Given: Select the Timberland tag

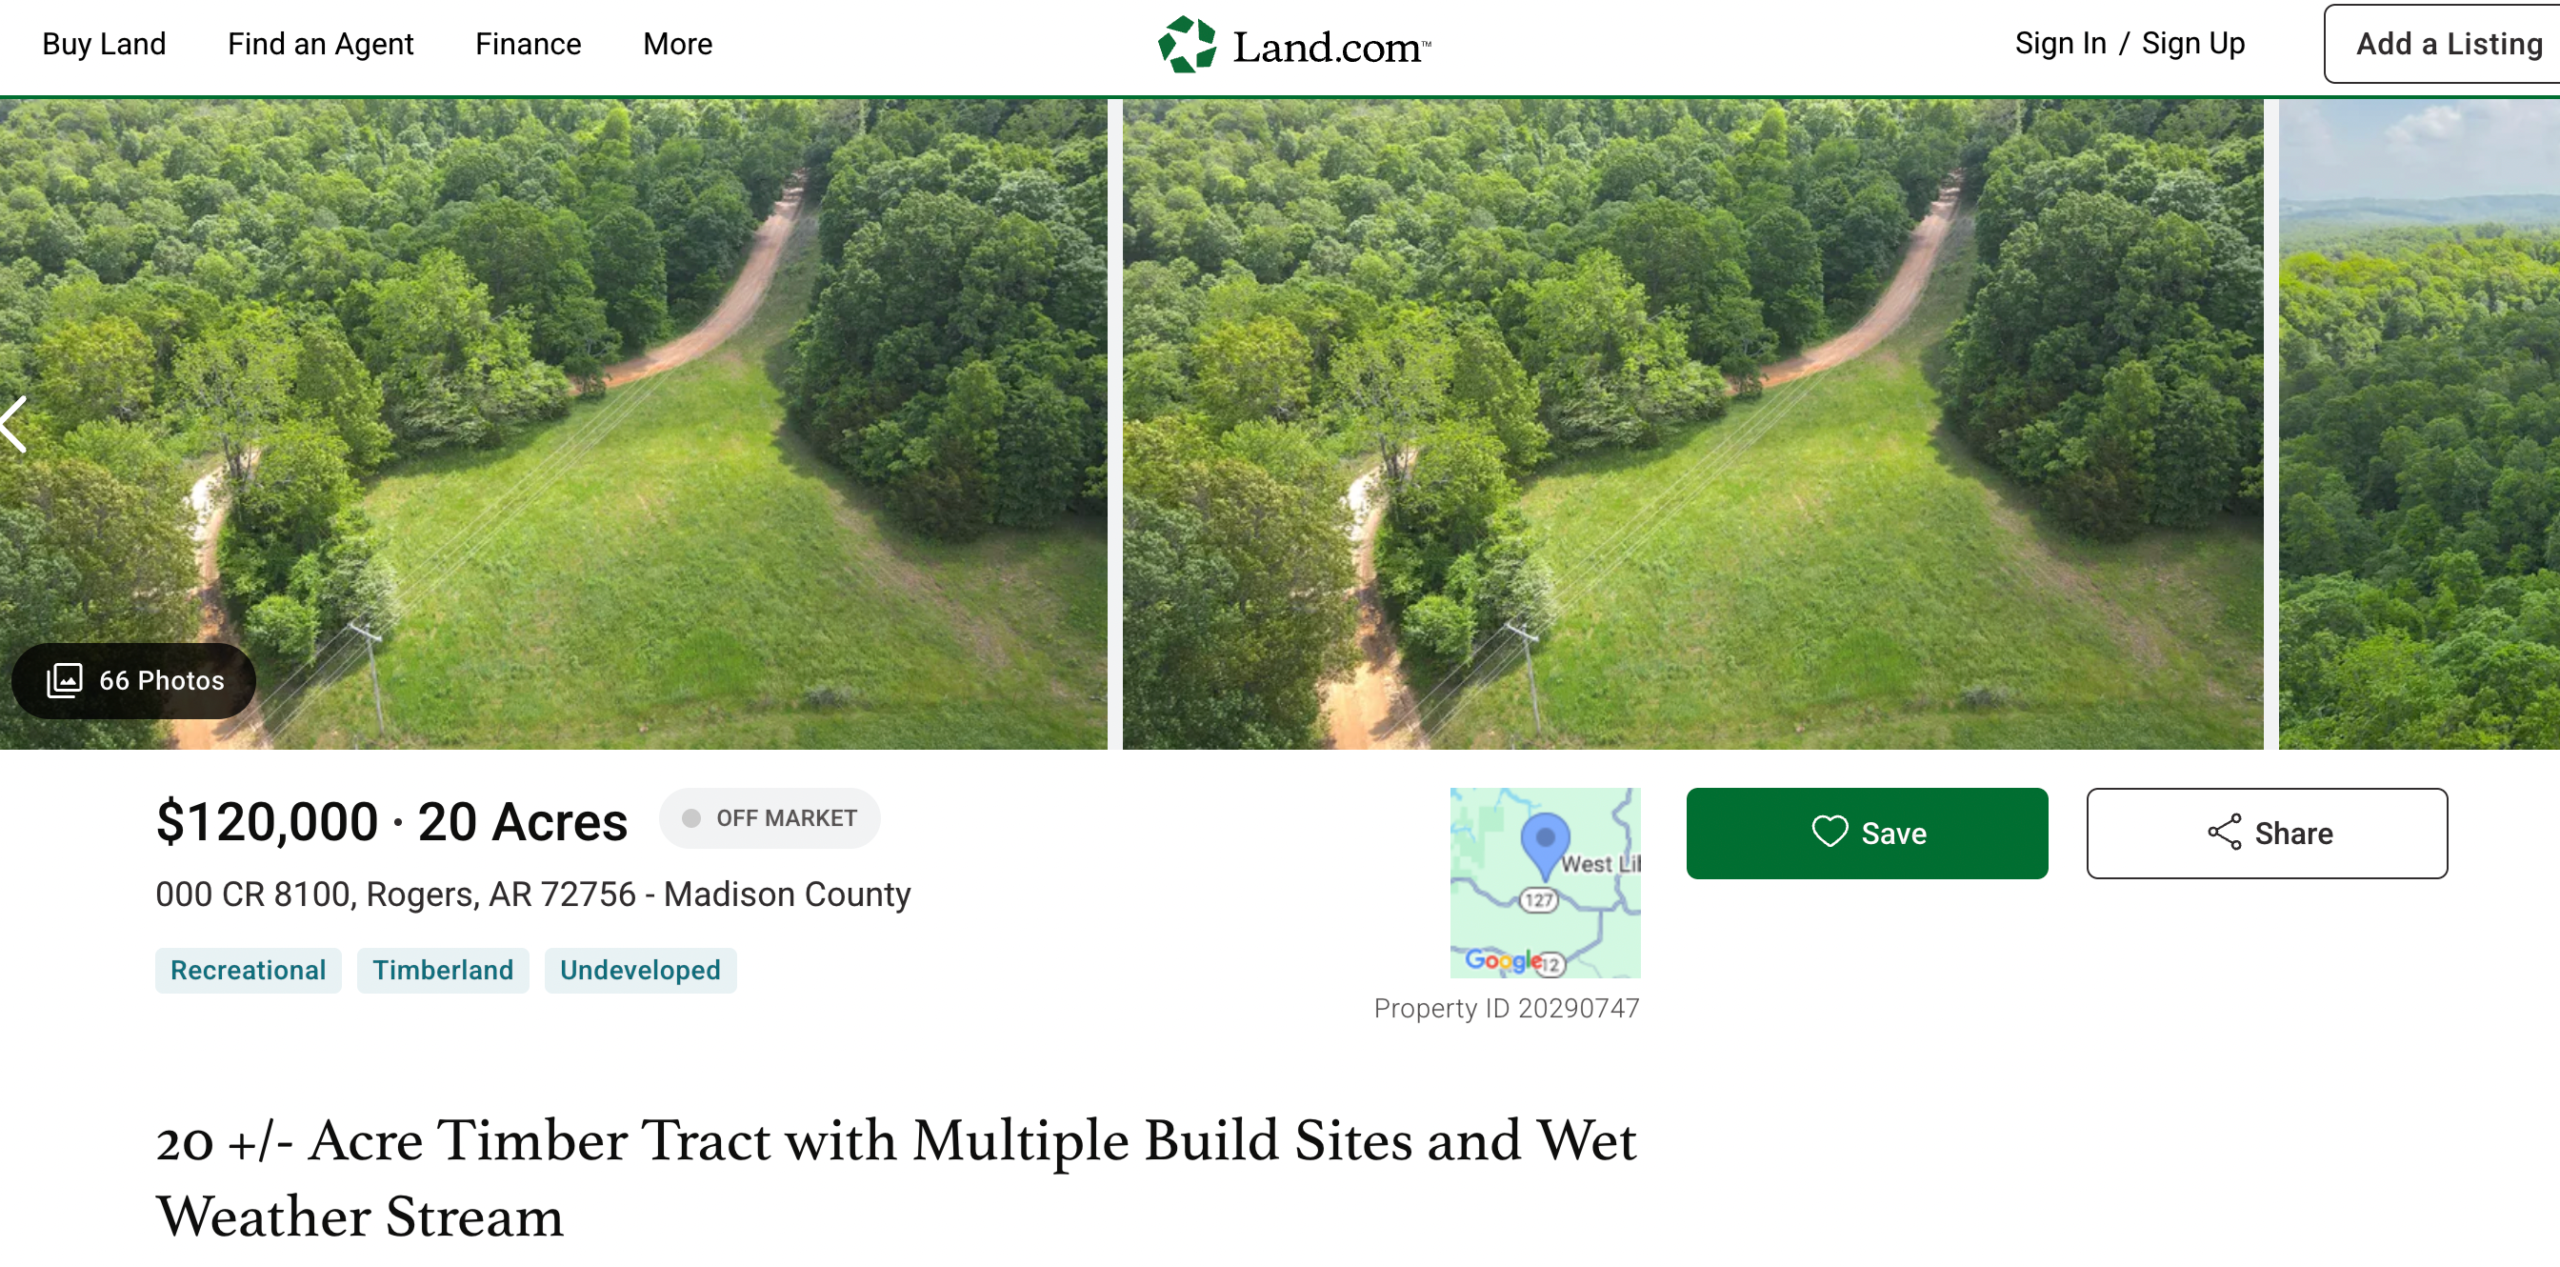Looking at the screenshot, I should [443, 970].
